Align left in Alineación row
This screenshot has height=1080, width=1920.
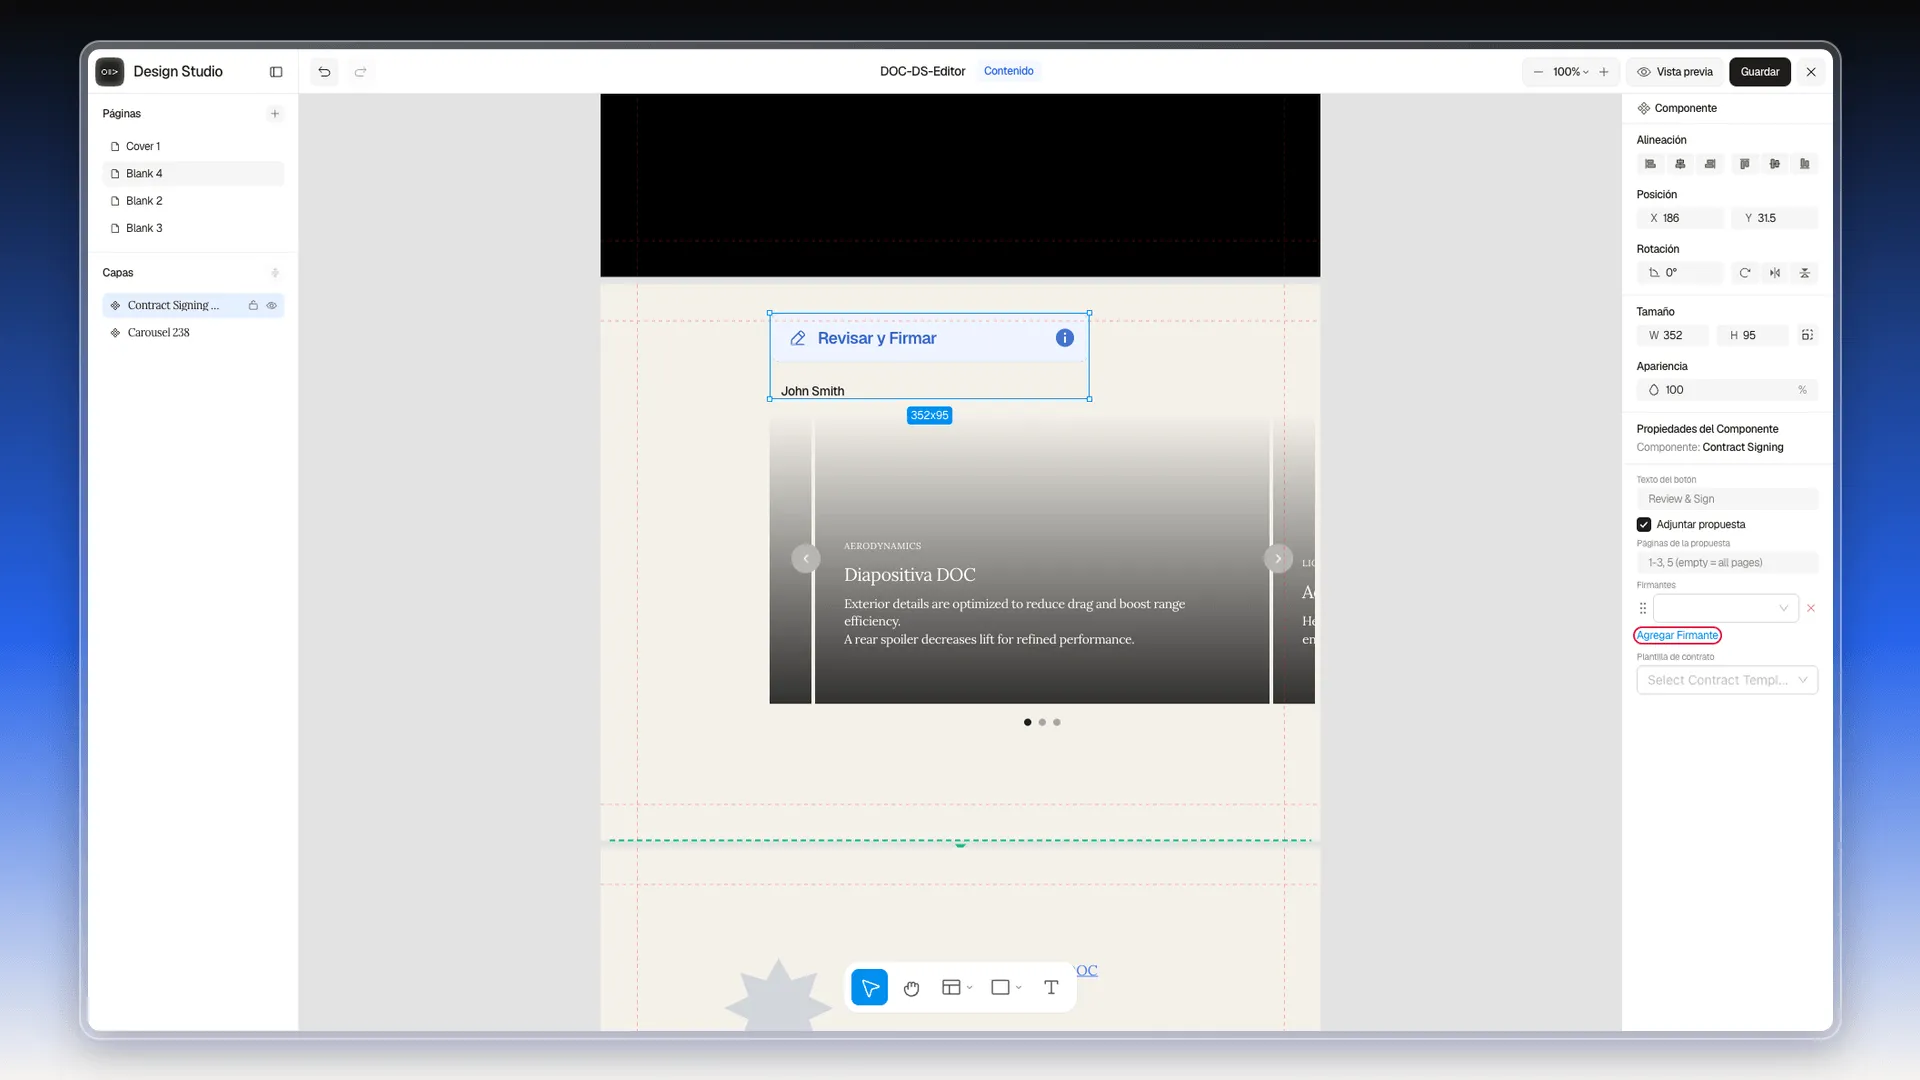(1650, 164)
